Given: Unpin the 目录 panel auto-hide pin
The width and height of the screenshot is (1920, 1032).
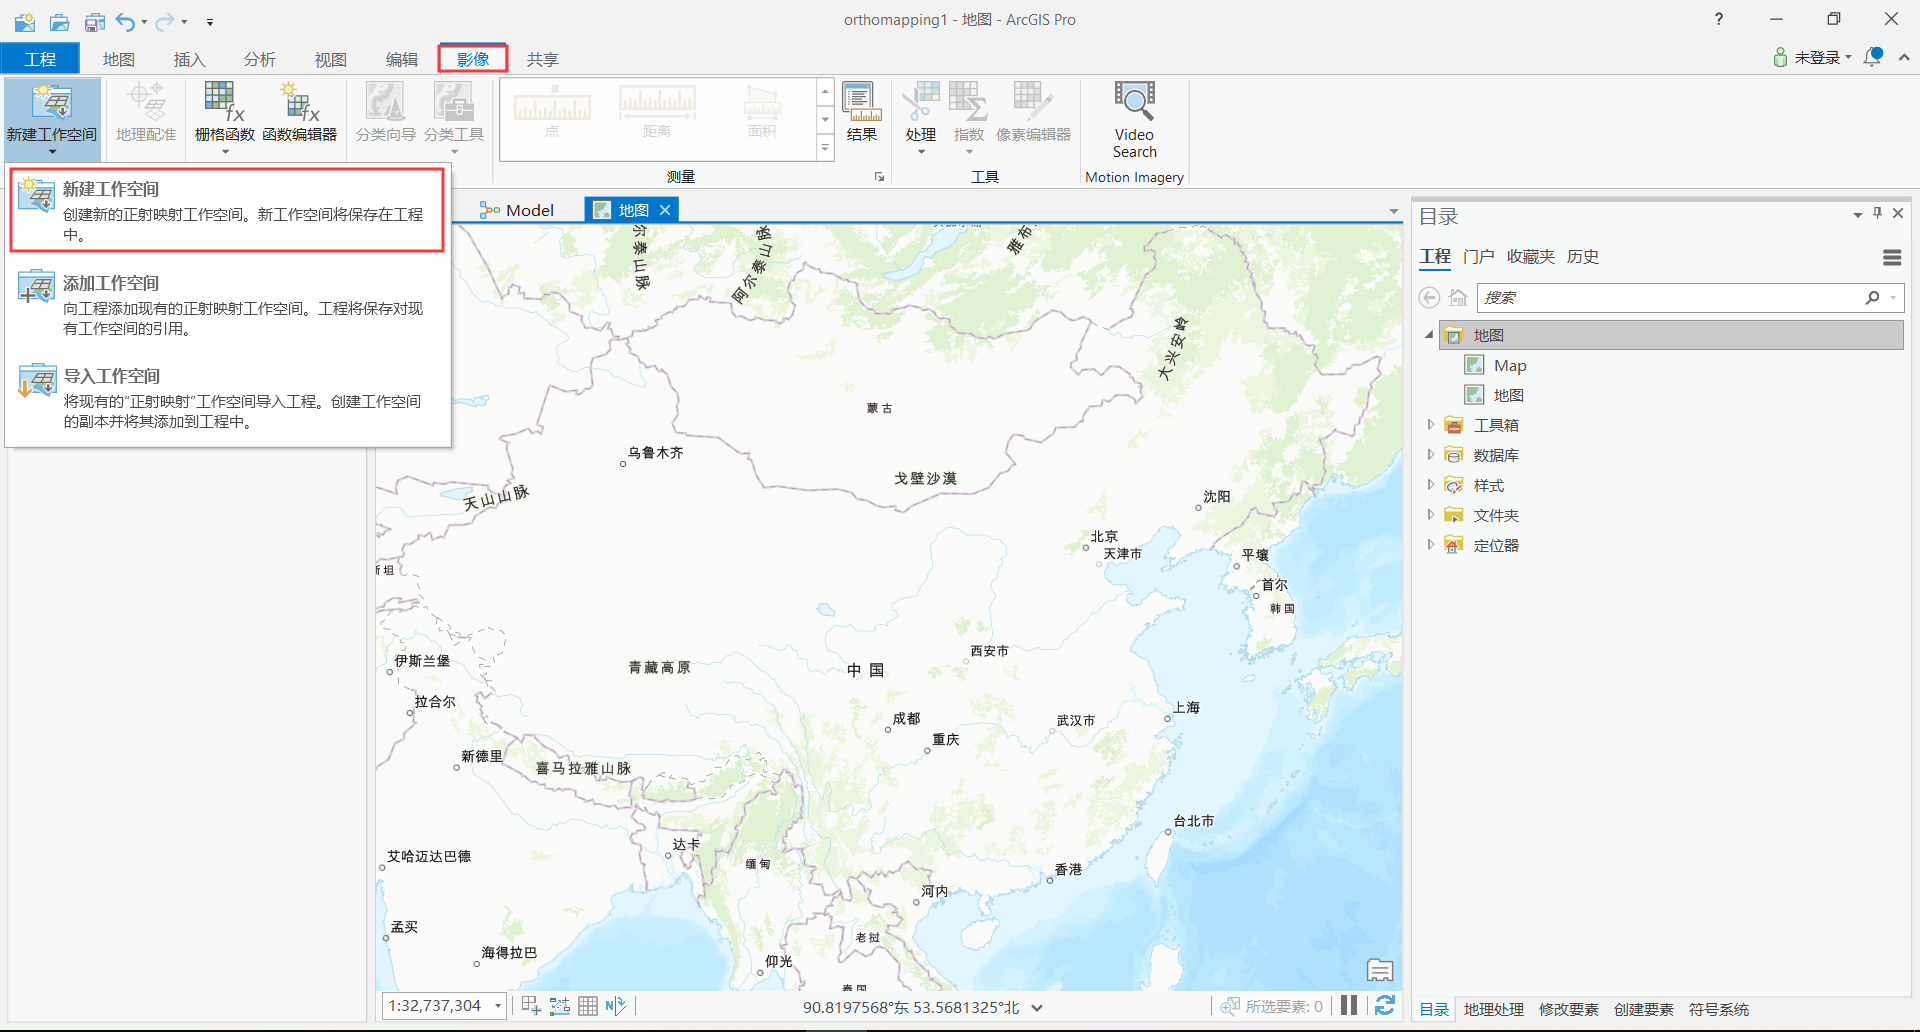Looking at the screenshot, I should click(1877, 213).
